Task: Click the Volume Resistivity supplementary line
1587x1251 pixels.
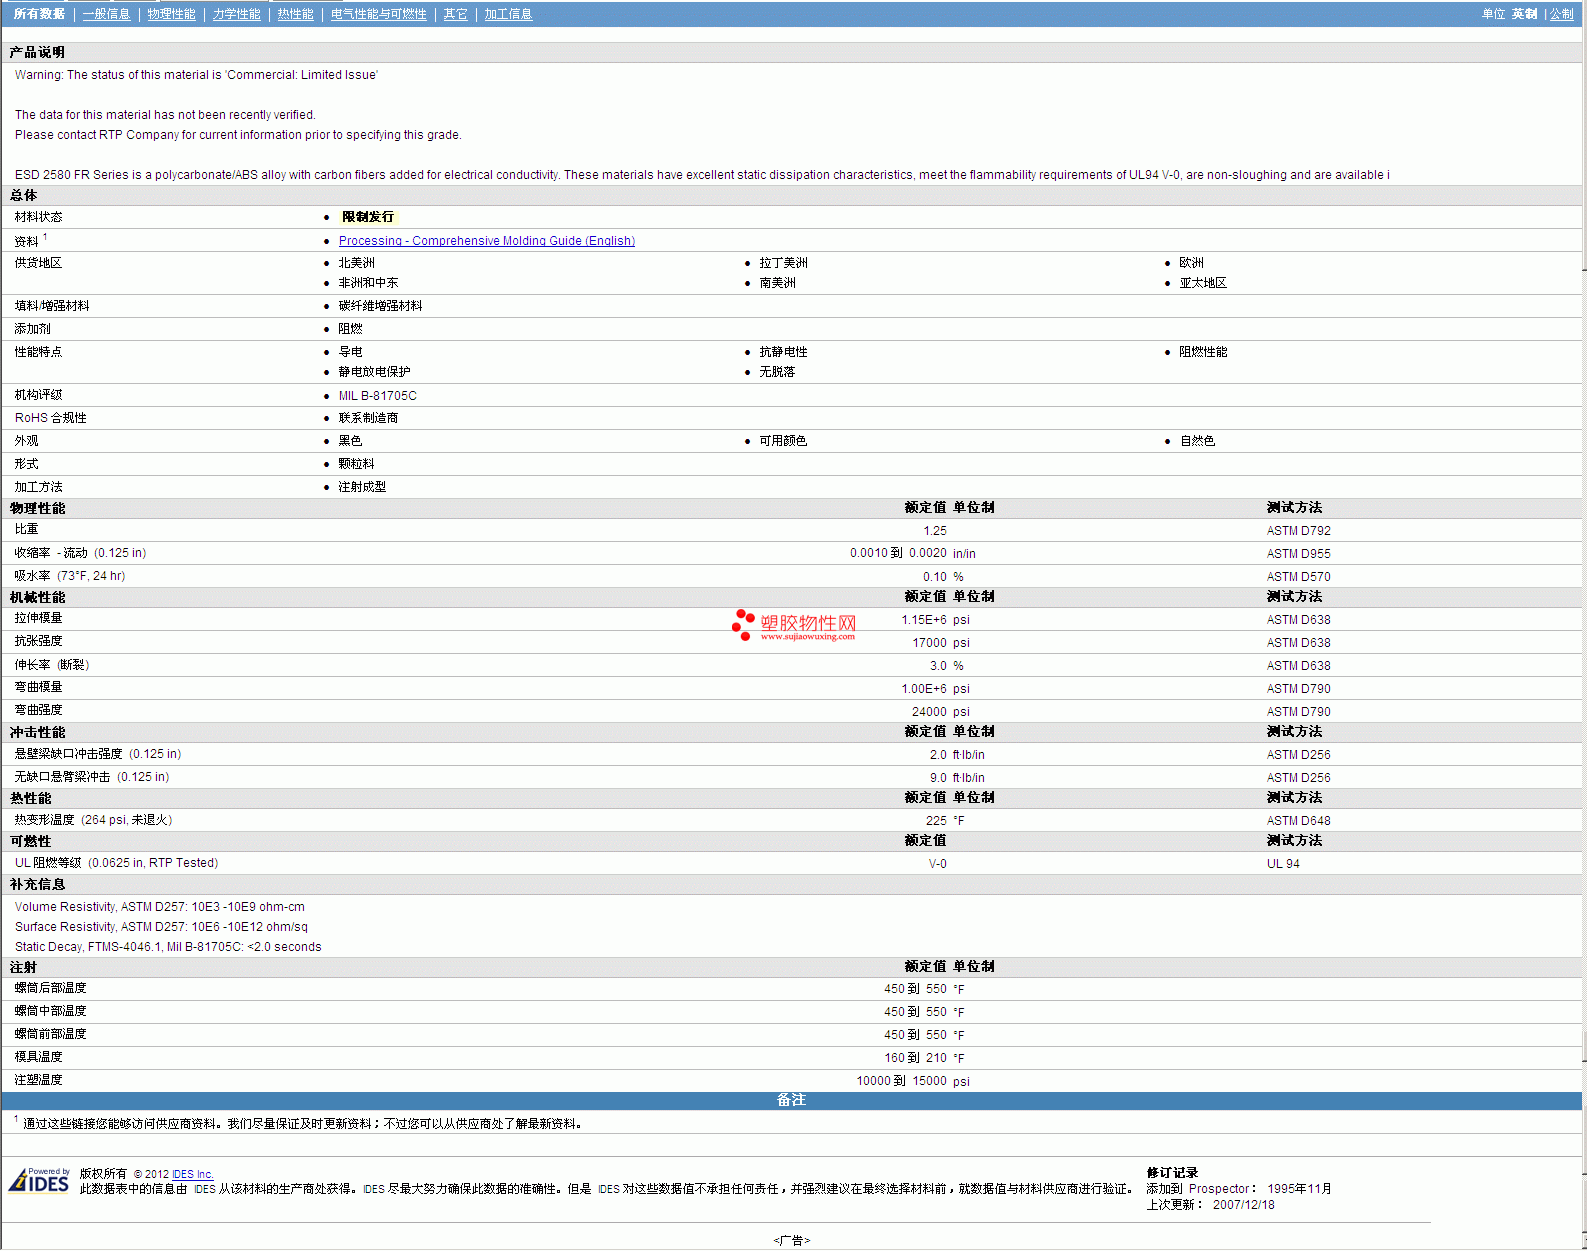Action: [x=160, y=907]
